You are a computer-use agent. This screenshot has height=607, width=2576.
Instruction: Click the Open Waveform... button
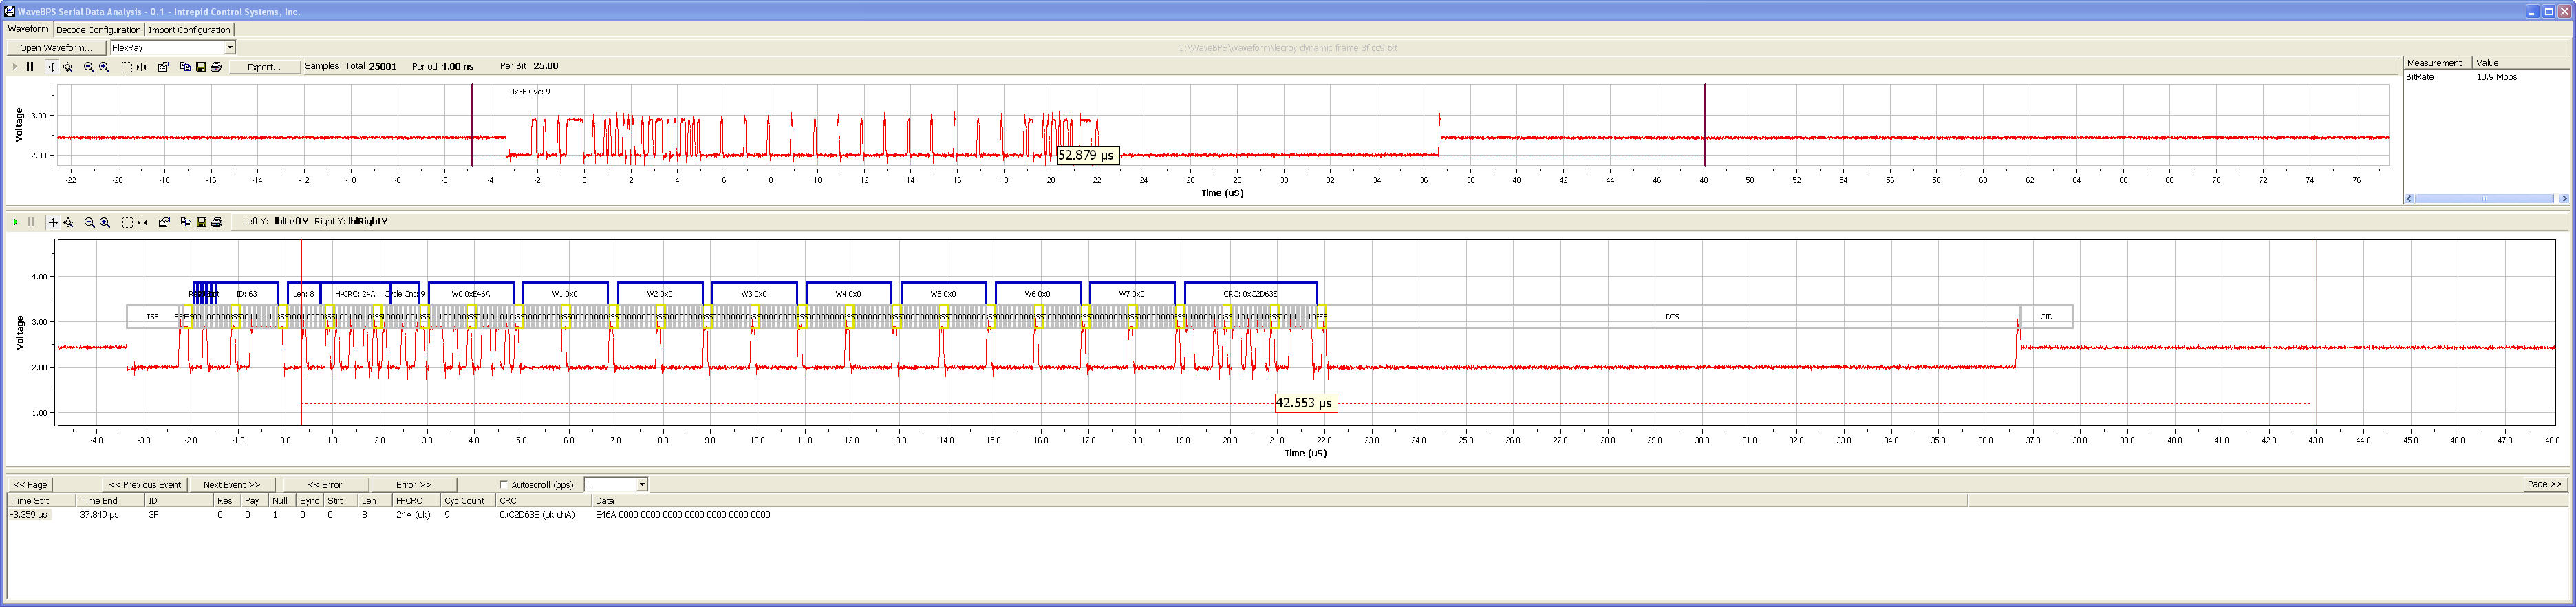(56, 48)
